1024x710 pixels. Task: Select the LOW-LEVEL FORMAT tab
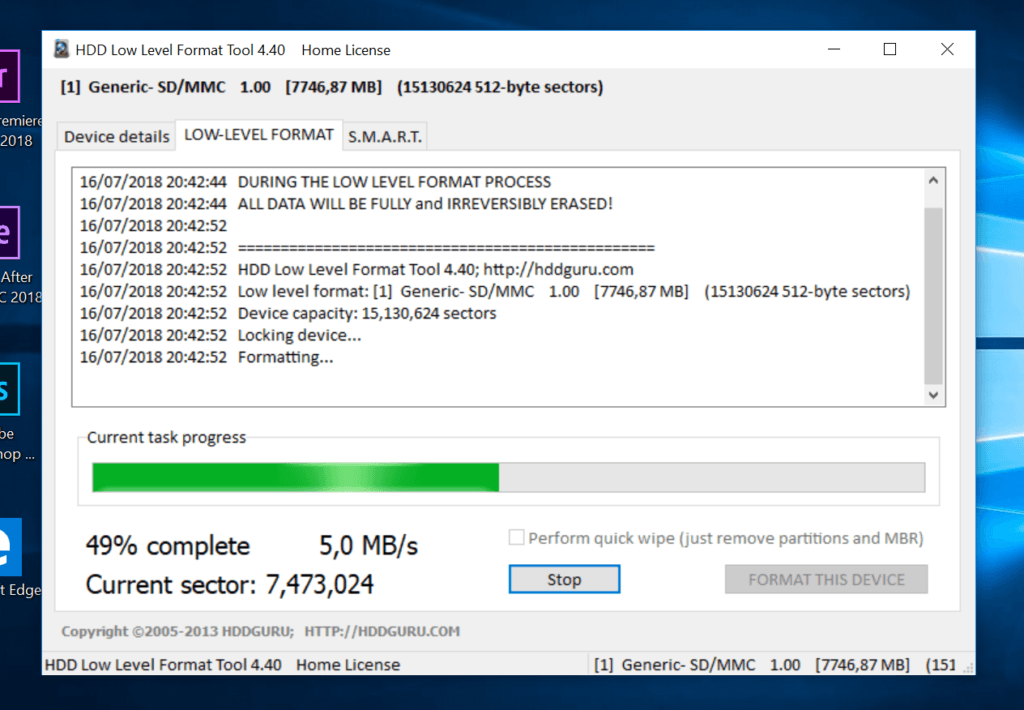(x=259, y=132)
